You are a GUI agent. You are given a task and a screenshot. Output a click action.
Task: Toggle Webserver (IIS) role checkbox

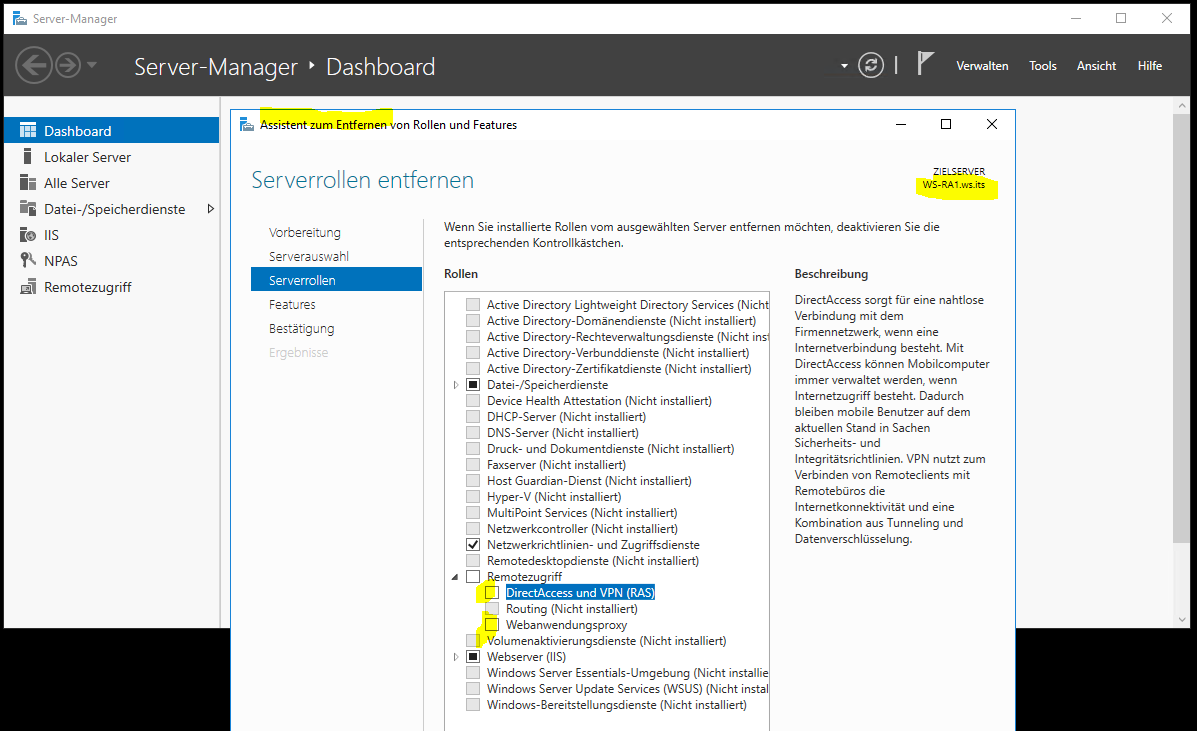tap(473, 657)
